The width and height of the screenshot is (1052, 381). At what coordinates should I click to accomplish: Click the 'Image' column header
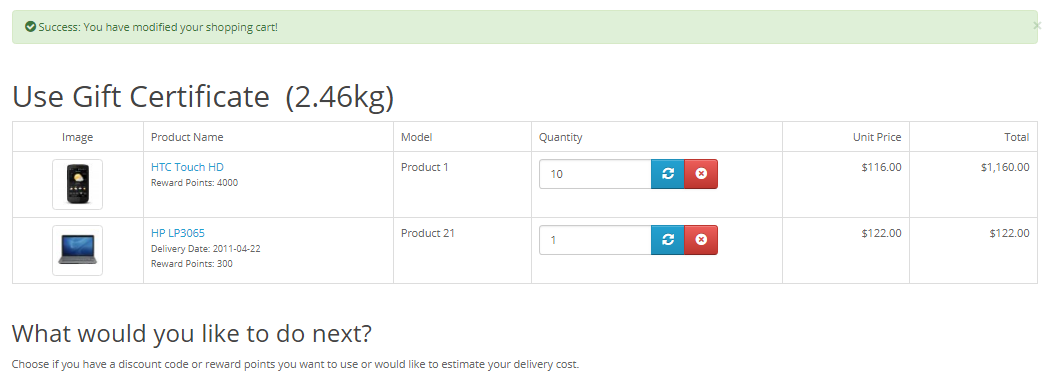point(78,137)
